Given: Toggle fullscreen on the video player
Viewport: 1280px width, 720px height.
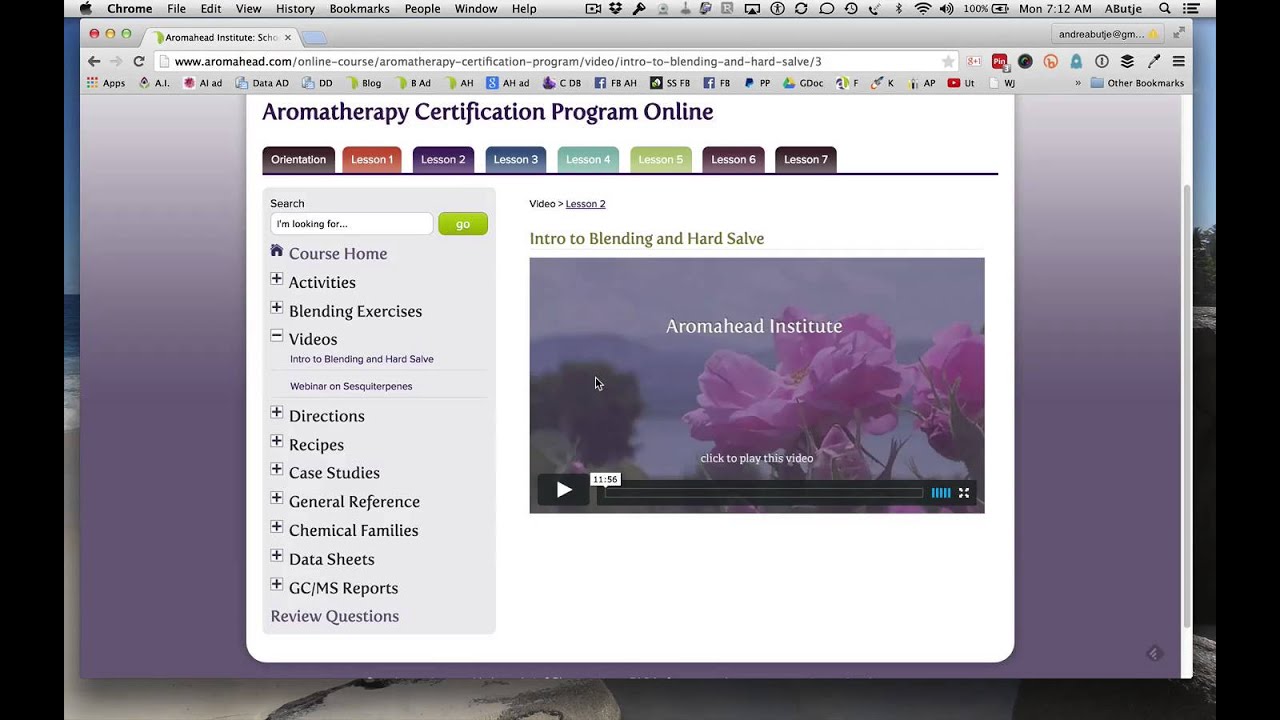Looking at the screenshot, I should coord(964,493).
